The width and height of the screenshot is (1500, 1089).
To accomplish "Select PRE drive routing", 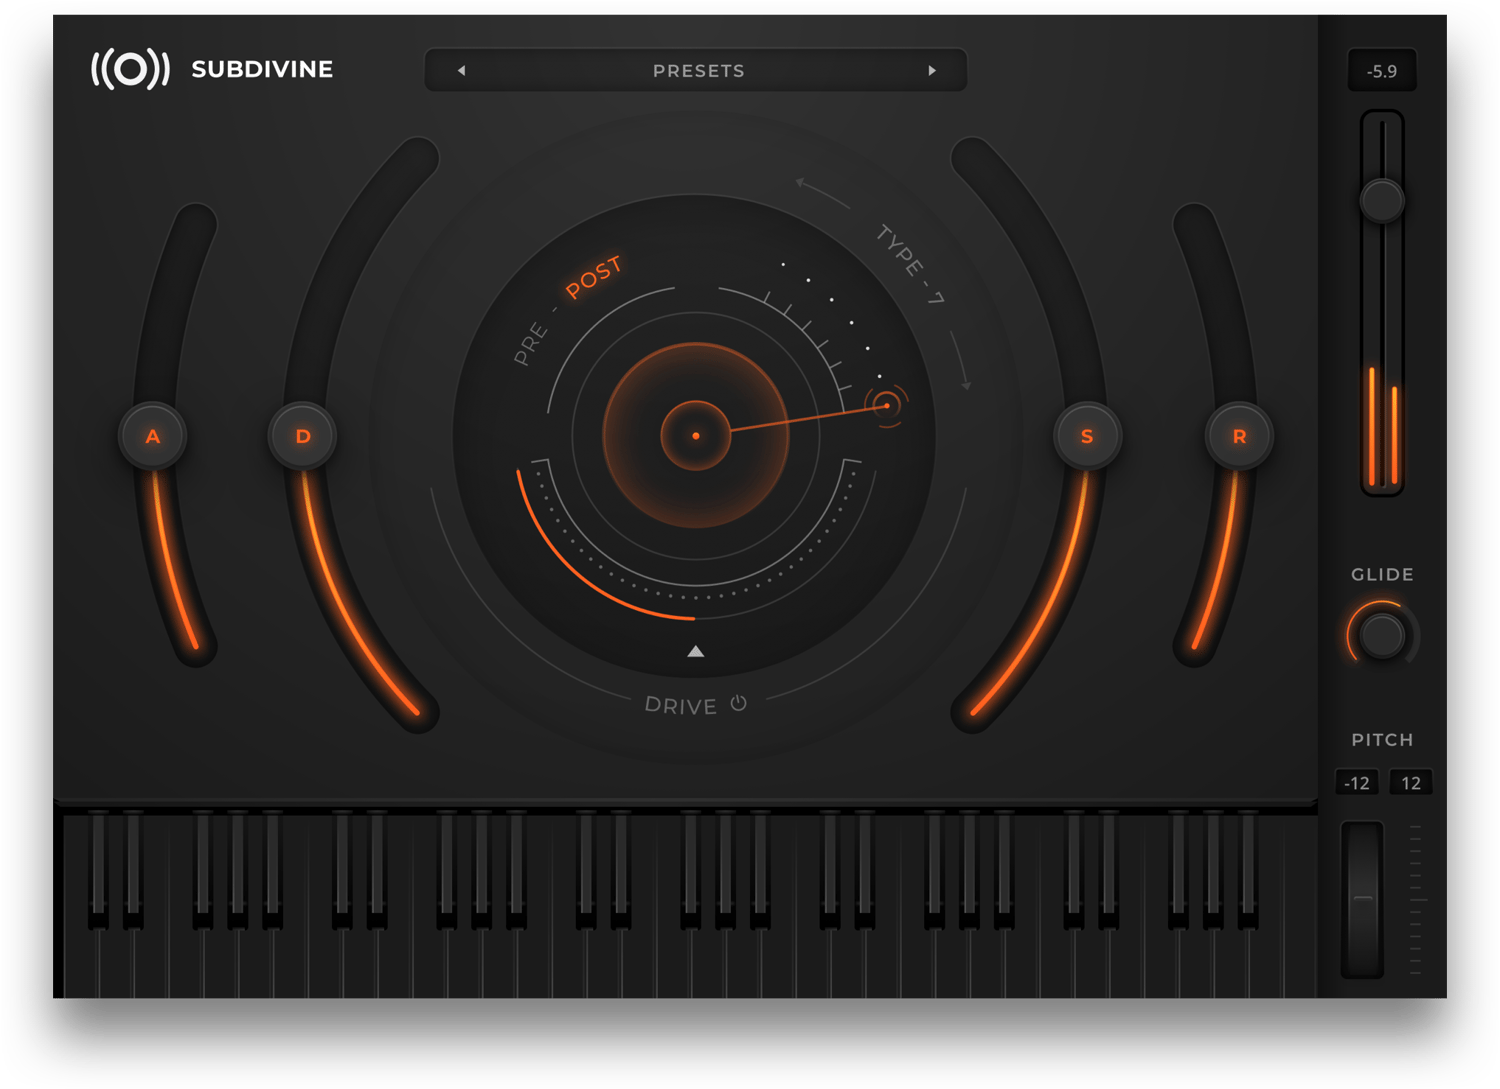I will (x=530, y=343).
